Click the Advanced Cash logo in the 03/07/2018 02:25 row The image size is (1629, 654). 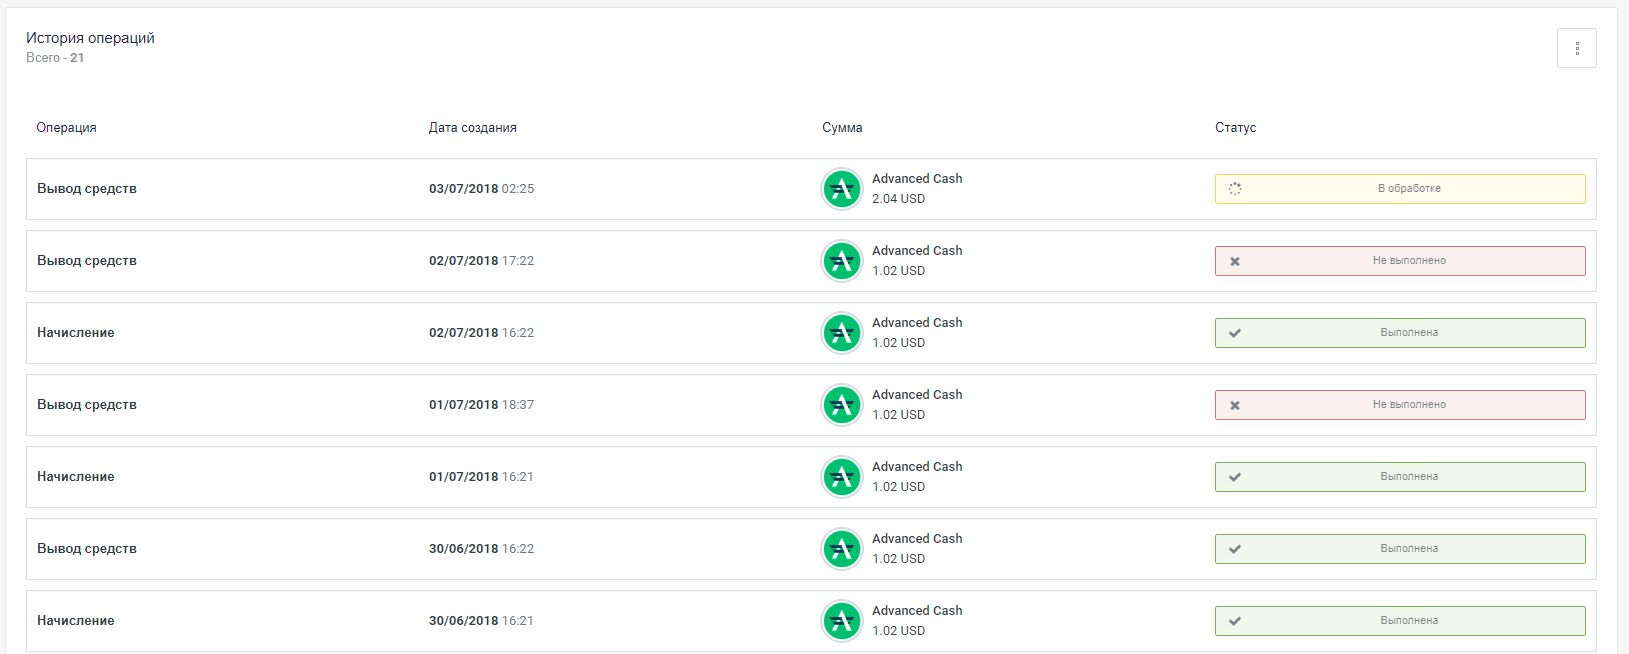[841, 189]
